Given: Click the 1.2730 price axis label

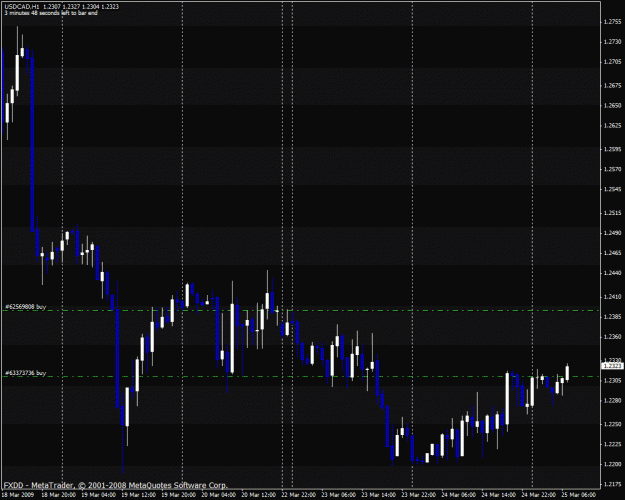Looking at the screenshot, I should pyautogui.click(x=612, y=41).
